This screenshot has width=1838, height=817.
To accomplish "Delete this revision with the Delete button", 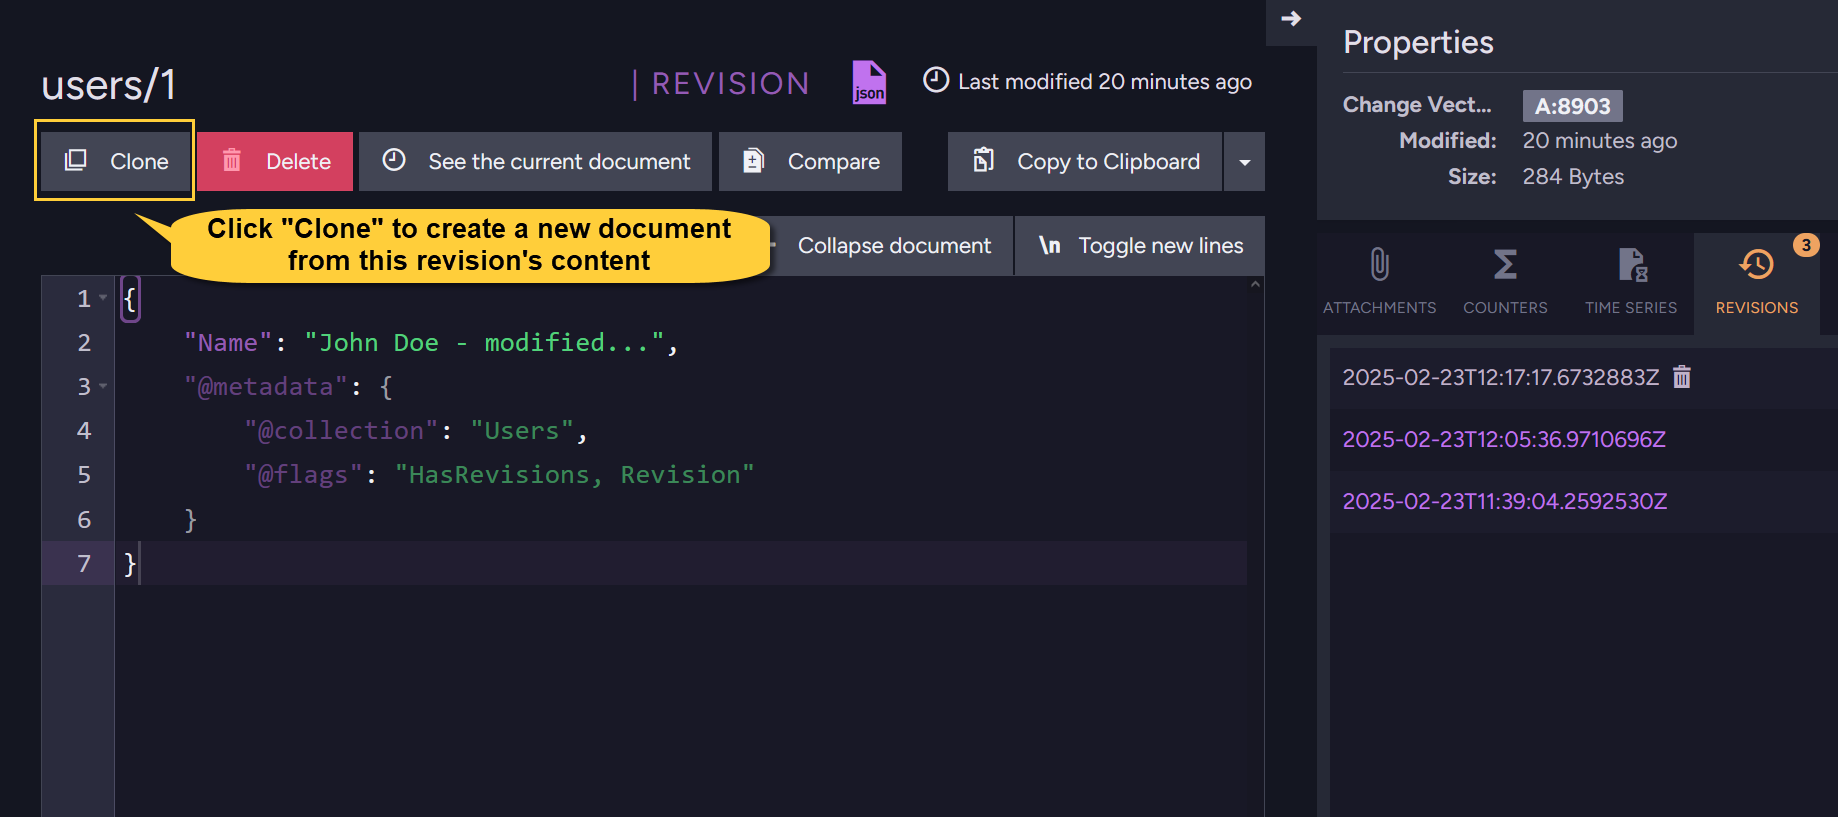I will (x=275, y=161).
